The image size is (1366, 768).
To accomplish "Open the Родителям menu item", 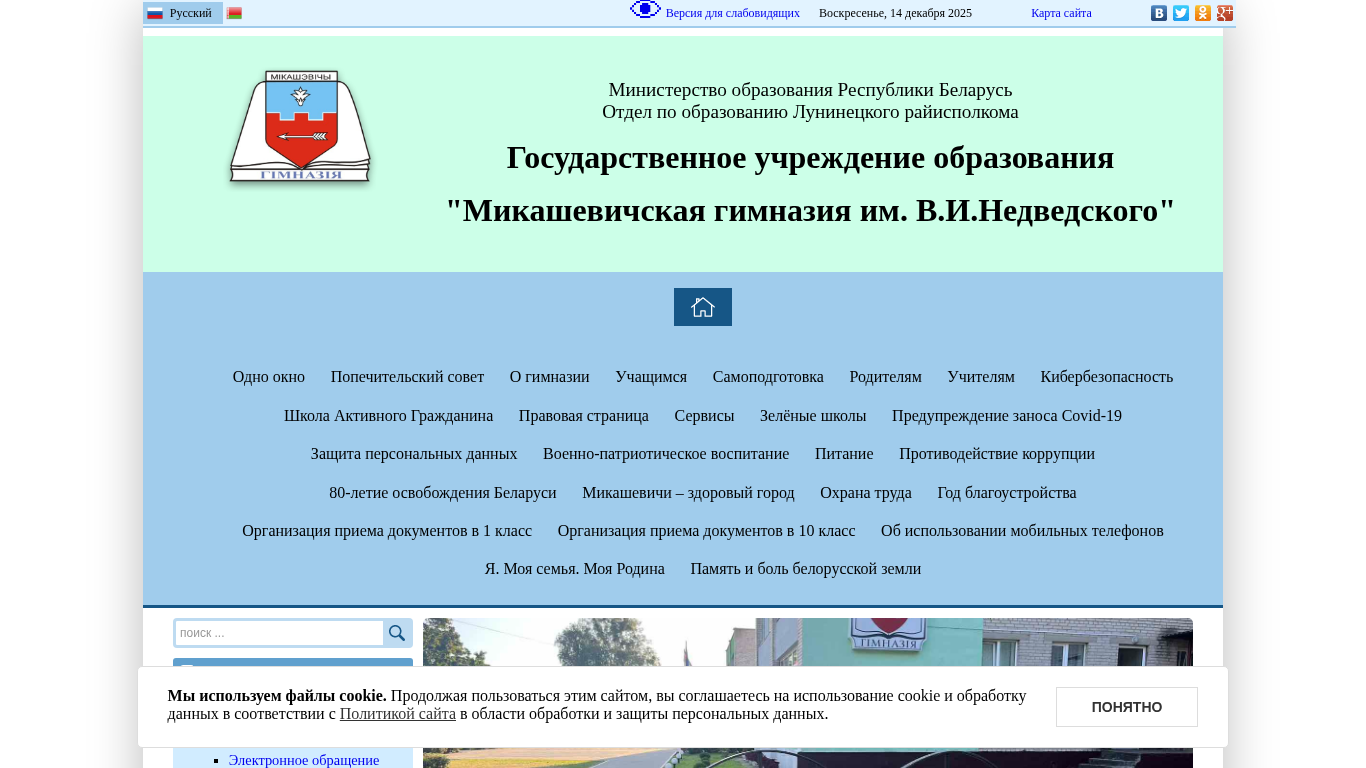I will click(x=886, y=377).
